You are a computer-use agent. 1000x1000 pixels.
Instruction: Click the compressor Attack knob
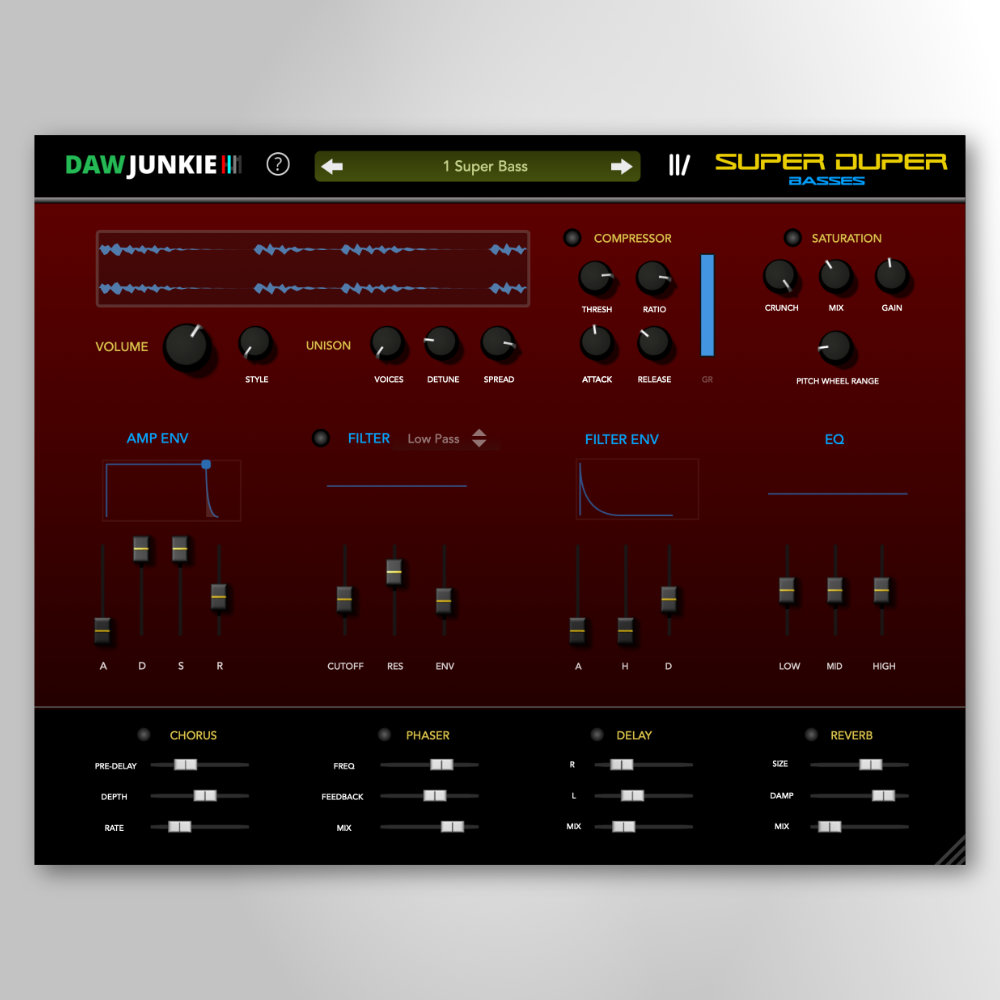(x=596, y=342)
